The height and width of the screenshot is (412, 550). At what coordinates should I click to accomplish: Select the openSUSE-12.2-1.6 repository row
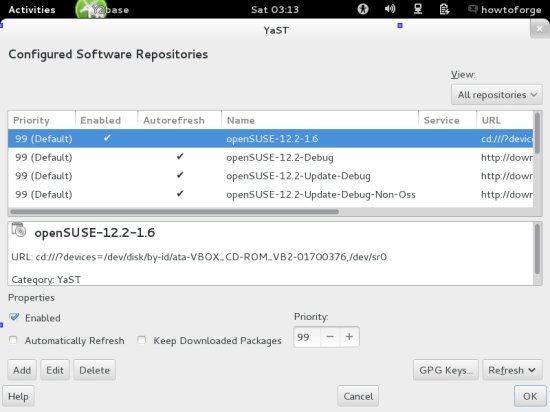pos(270,139)
